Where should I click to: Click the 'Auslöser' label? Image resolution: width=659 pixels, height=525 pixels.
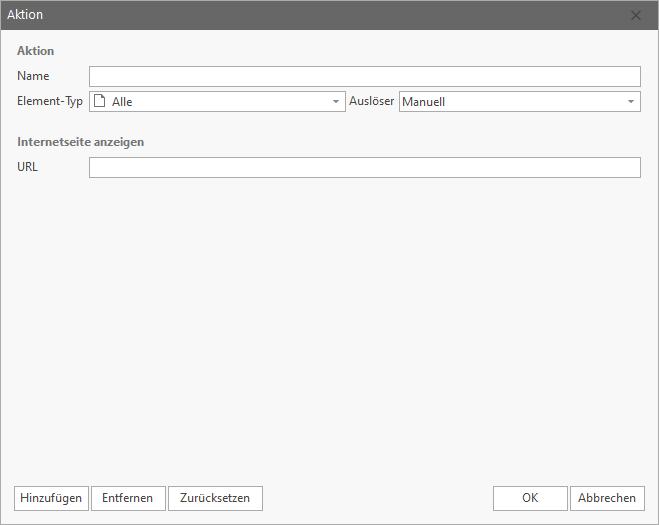pyautogui.click(x=371, y=101)
